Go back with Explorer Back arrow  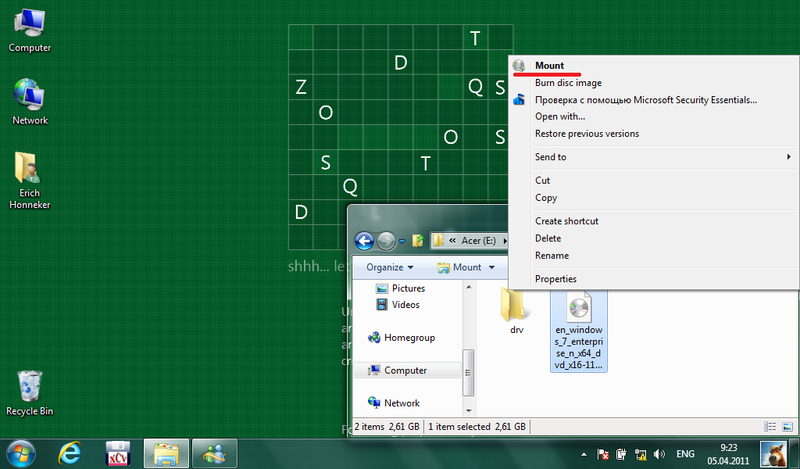tap(364, 241)
